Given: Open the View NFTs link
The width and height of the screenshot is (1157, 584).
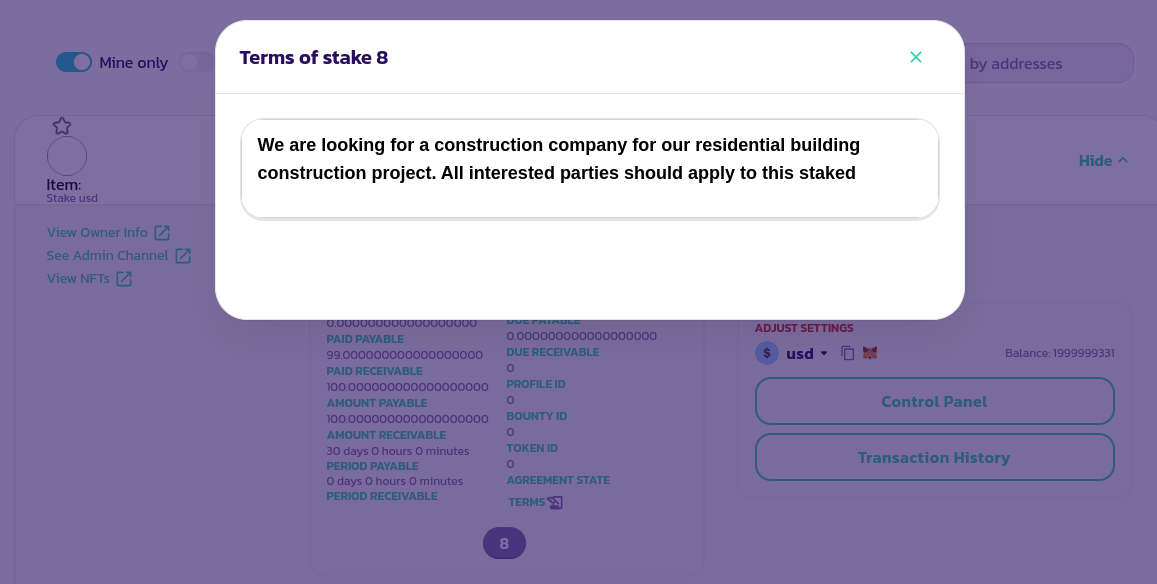Looking at the screenshot, I should point(78,279).
